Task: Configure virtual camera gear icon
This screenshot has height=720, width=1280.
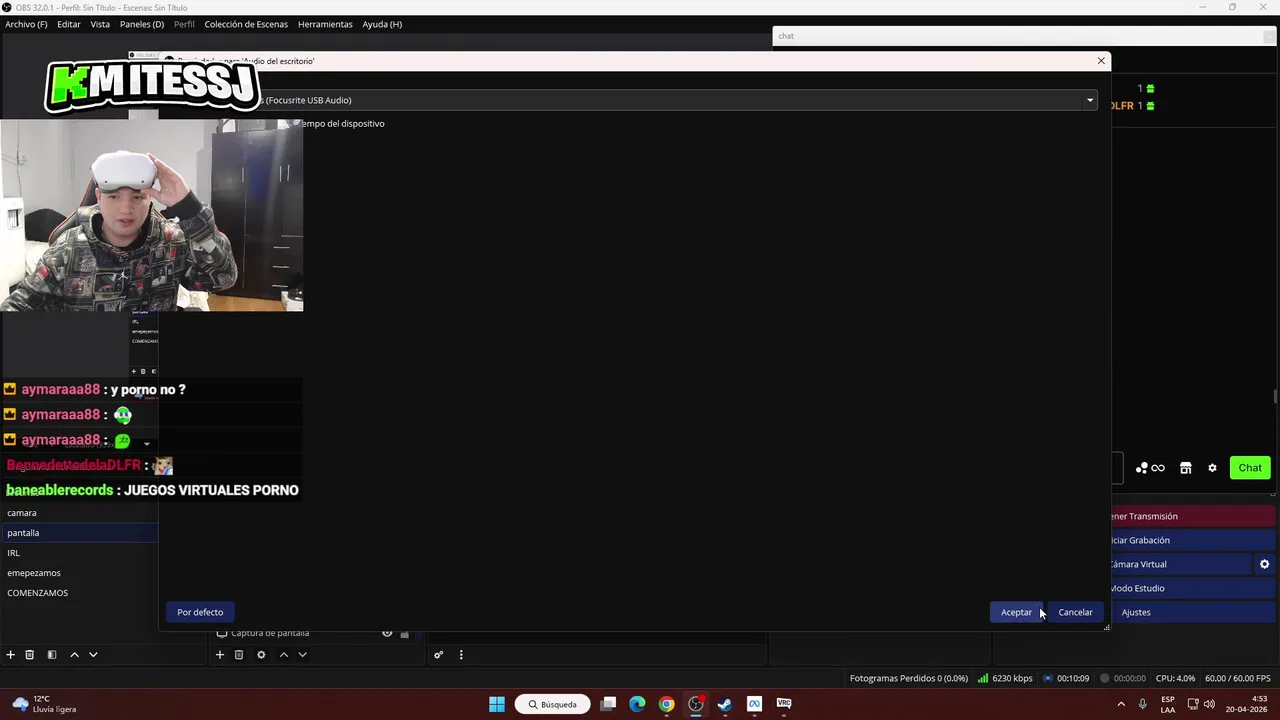Action: [x=1264, y=564]
